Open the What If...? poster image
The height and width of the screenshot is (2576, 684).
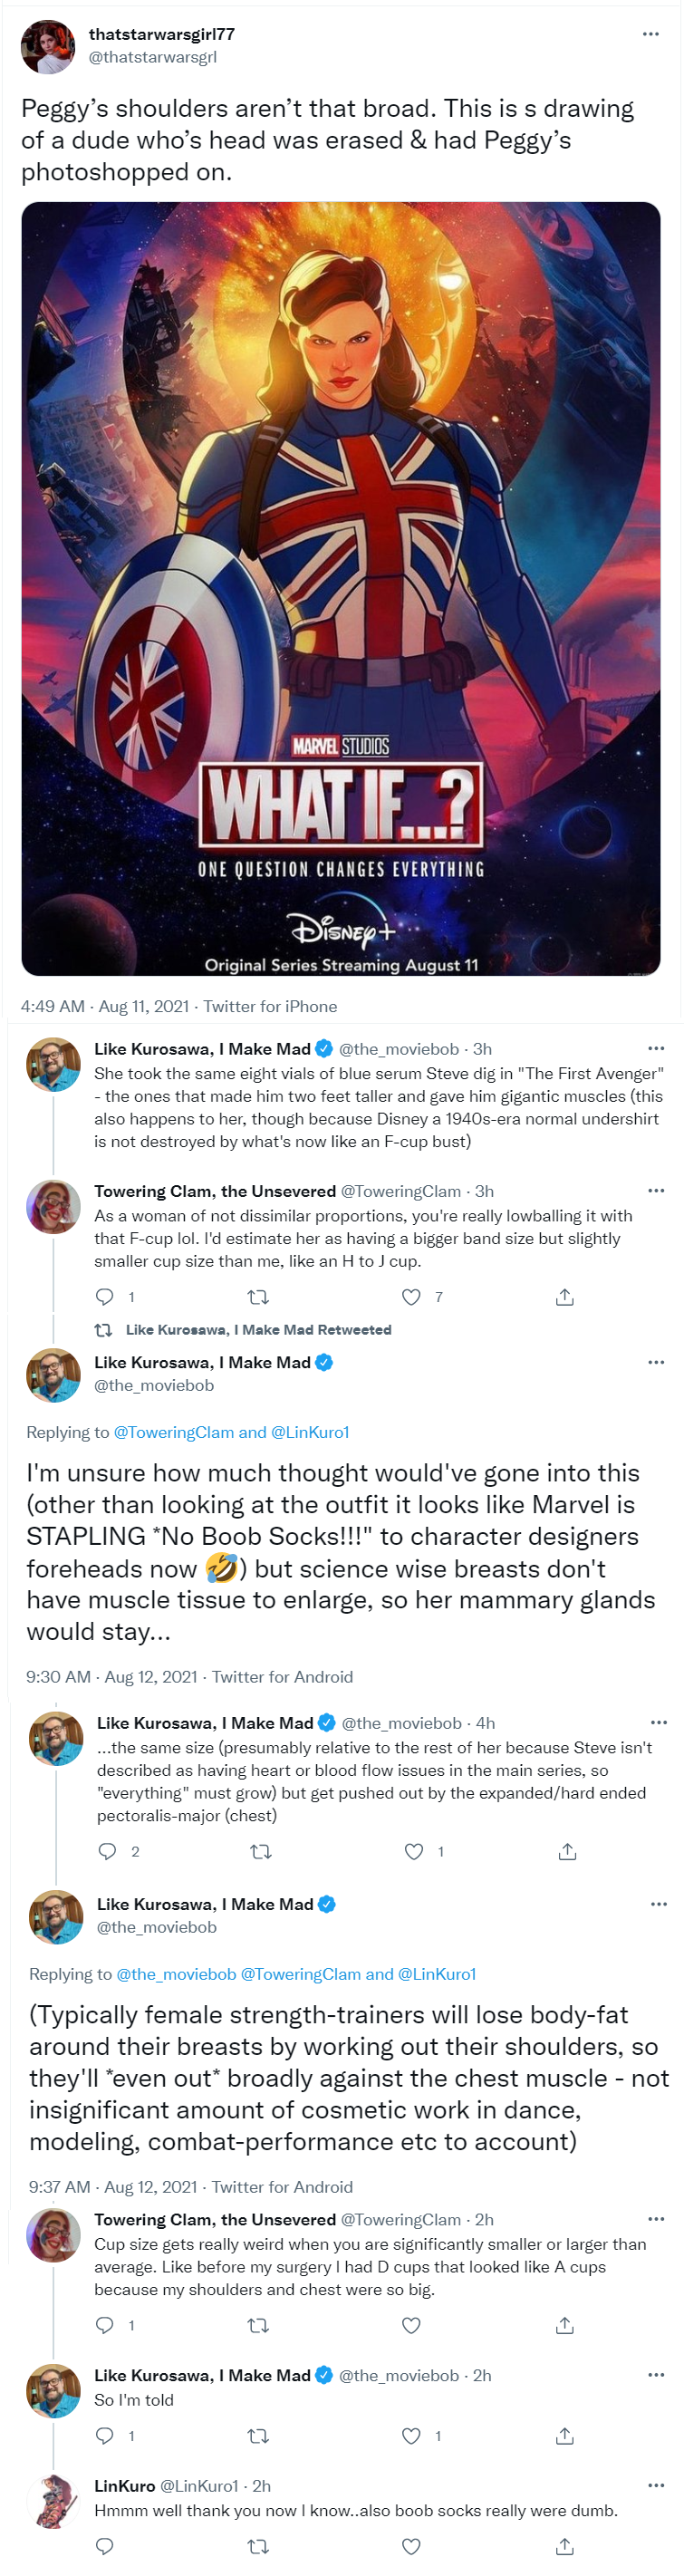pyautogui.click(x=340, y=588)
